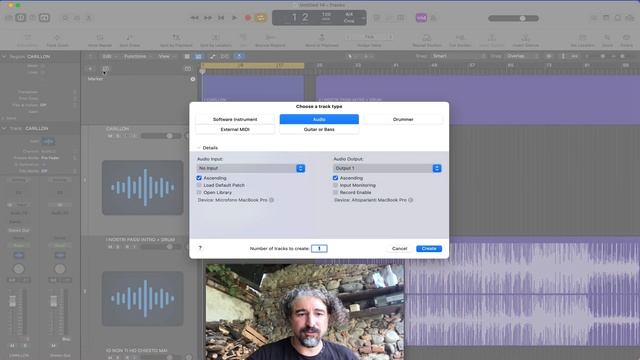Screen dimensions: 640x360
Task: Open the Snap Smart dropdown
Action: pyautogui.click(x=458, y=56)
